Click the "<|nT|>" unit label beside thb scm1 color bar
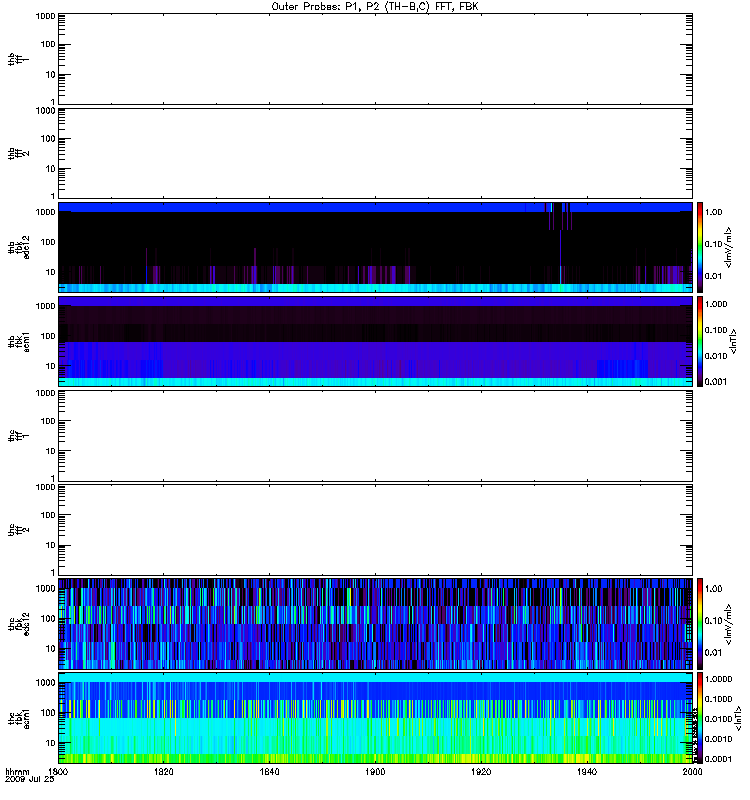This screenshot has width=750, height=800. pos(734,341)
